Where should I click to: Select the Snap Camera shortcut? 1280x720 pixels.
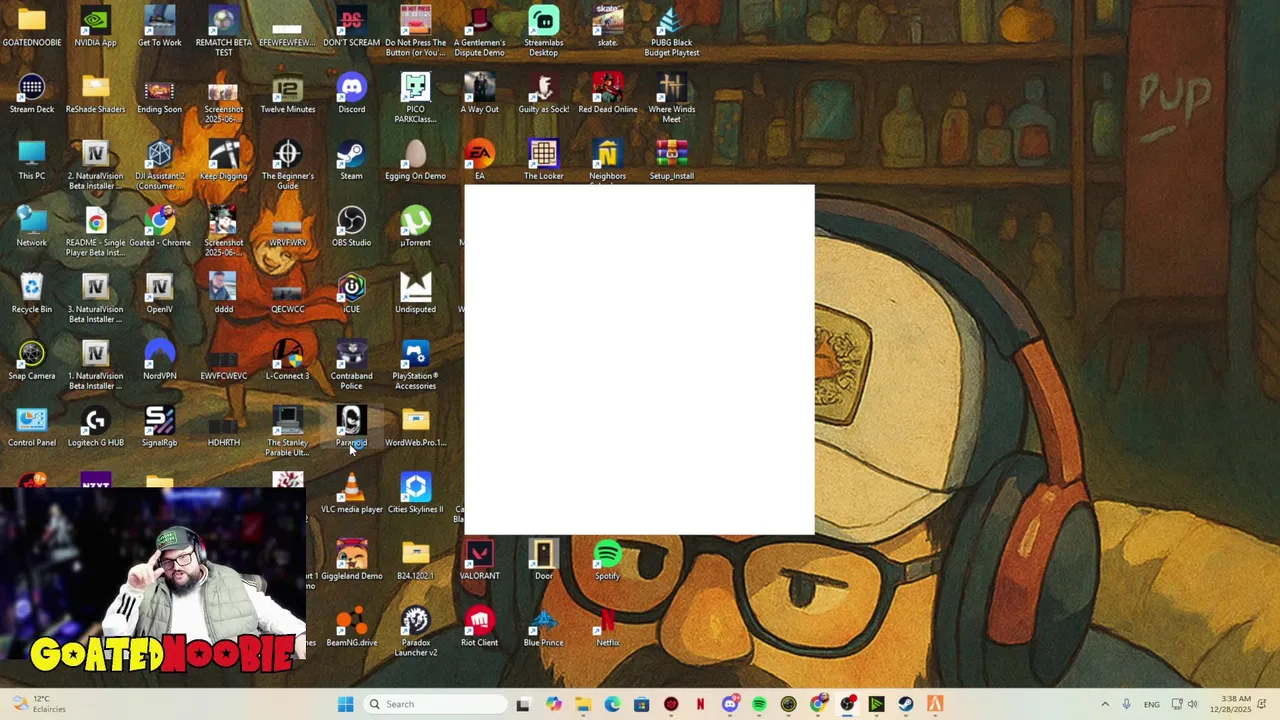(x=32, y=360)
